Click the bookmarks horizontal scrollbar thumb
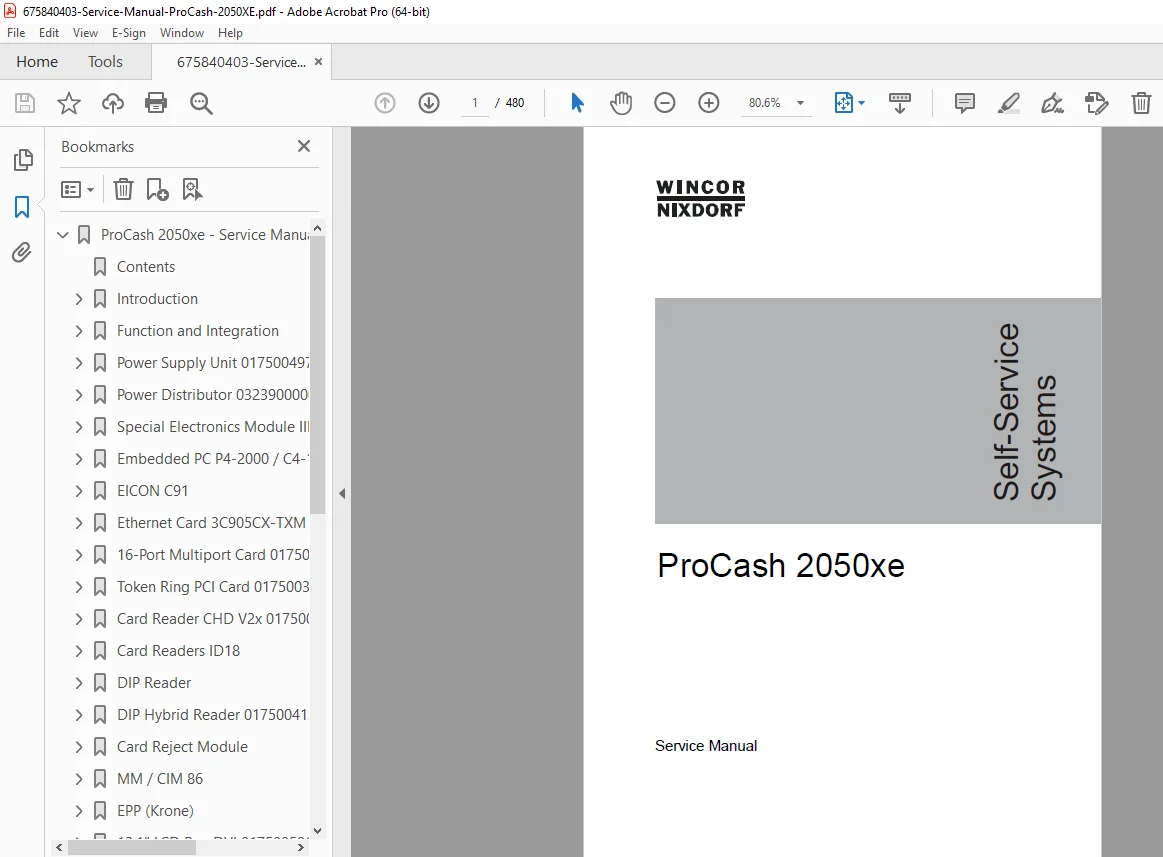The width and height of the screenshot is (1163, 857). pos(132,847)
